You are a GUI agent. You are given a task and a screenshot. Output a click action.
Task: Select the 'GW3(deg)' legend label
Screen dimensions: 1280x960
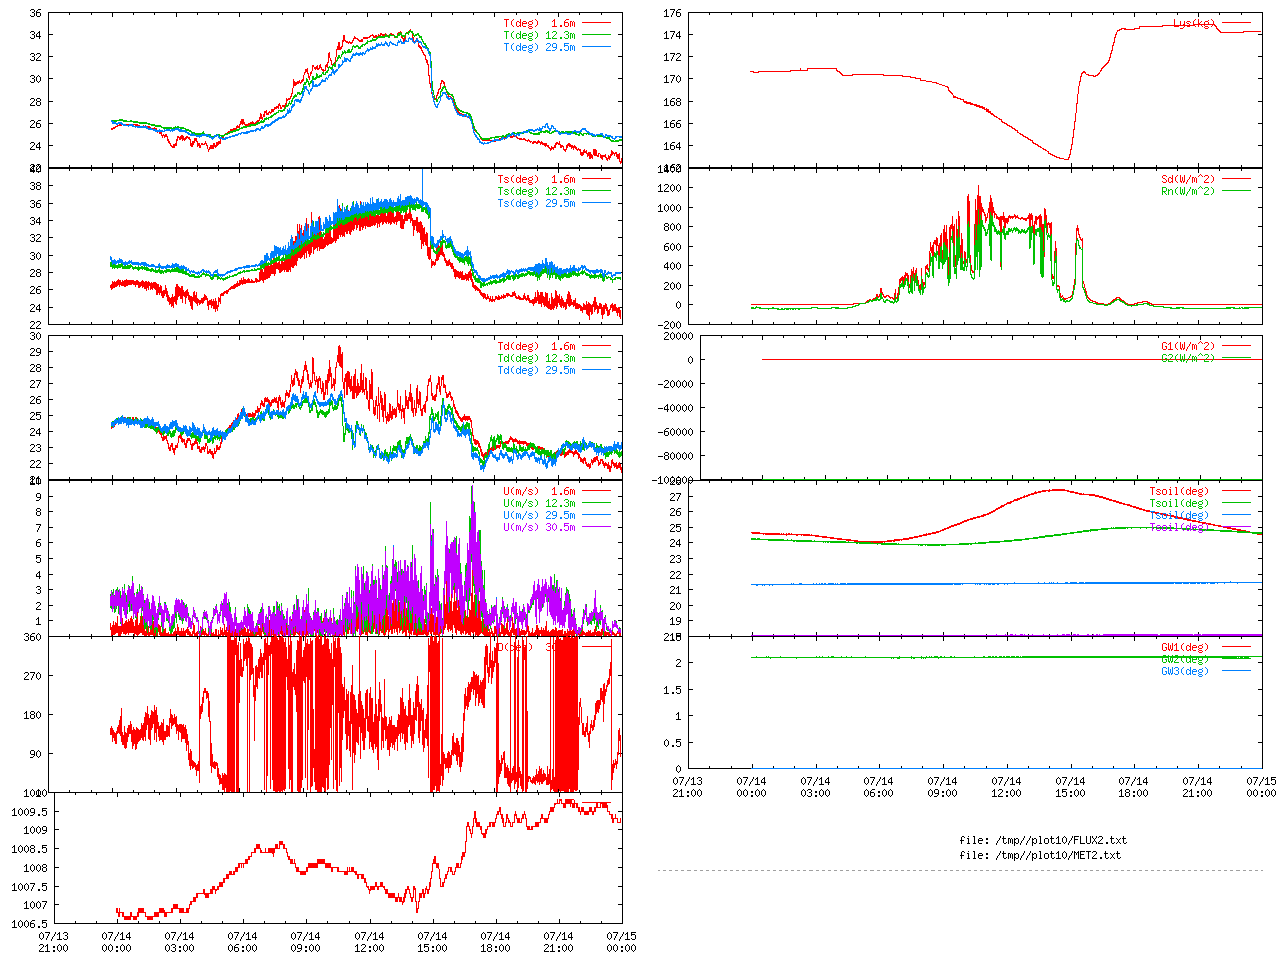coord(1185,672)
